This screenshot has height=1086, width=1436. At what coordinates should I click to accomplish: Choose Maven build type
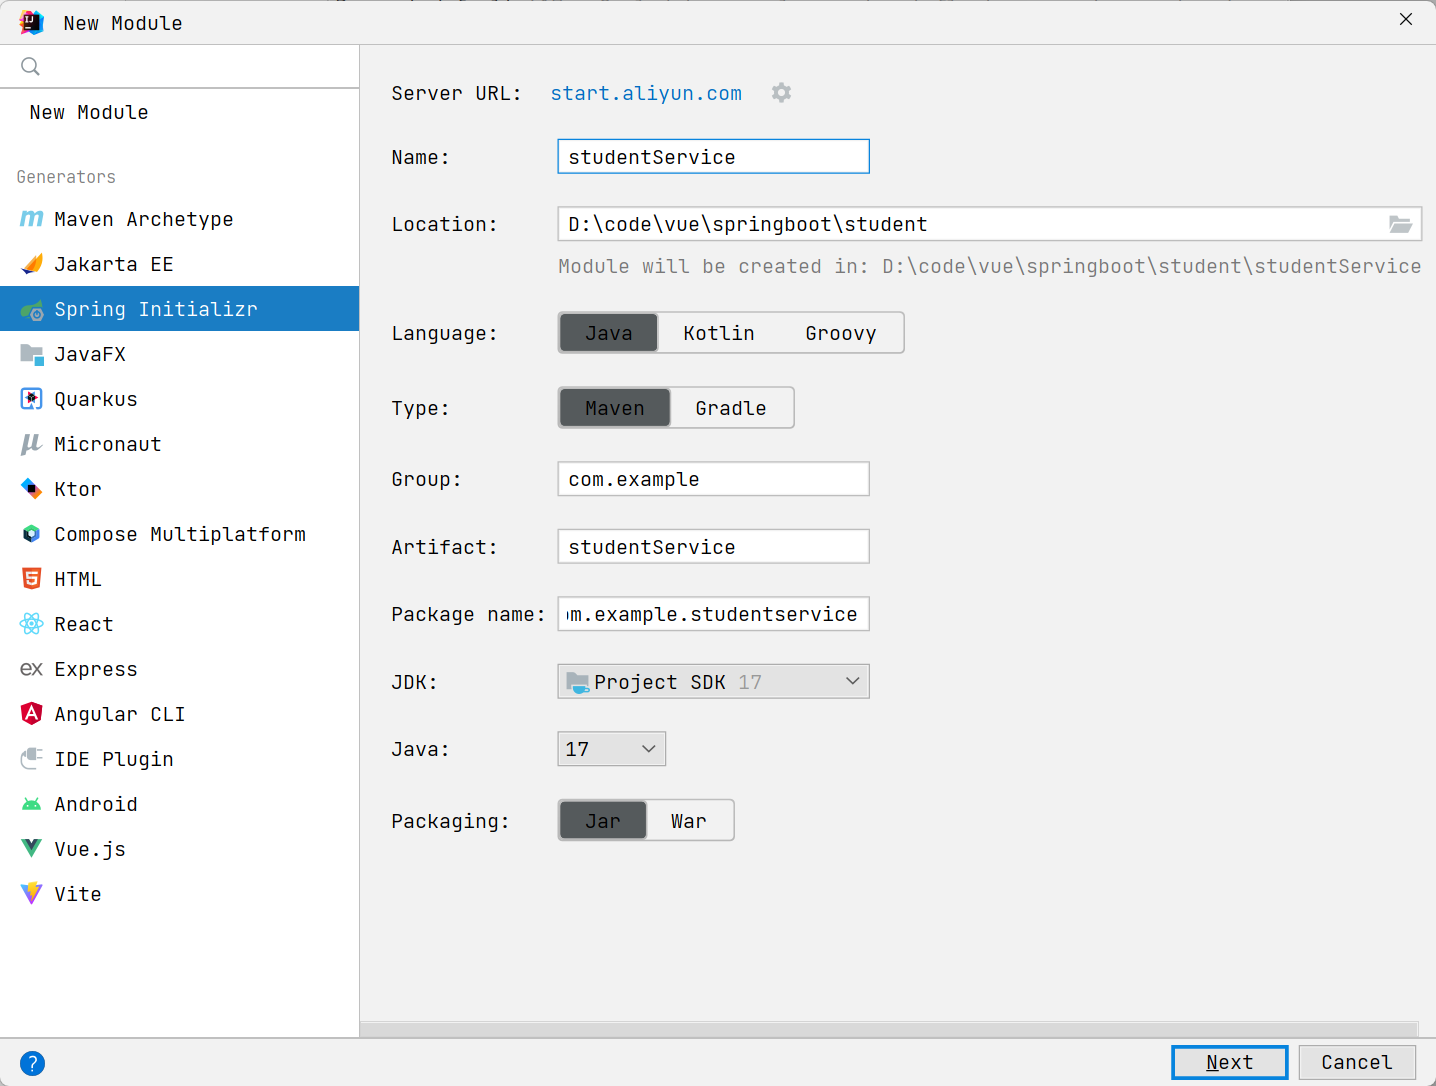click(x=615, y=408)
